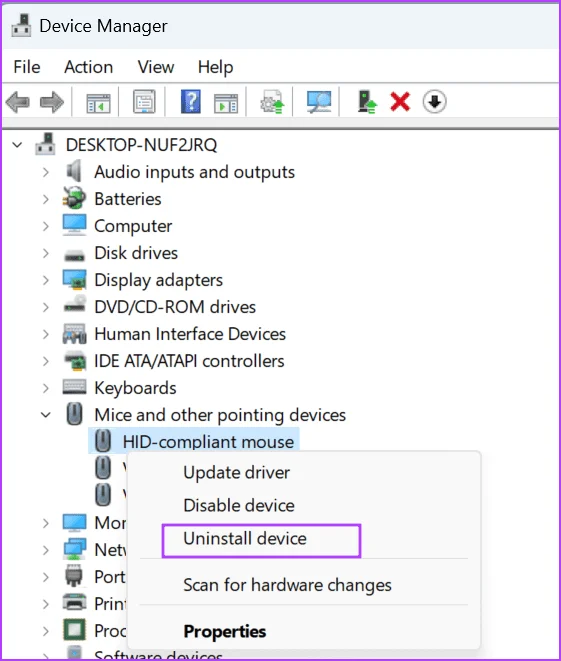The image size is (561, 661).
Task: Open the Help menu
Action: tap(215, 67)
